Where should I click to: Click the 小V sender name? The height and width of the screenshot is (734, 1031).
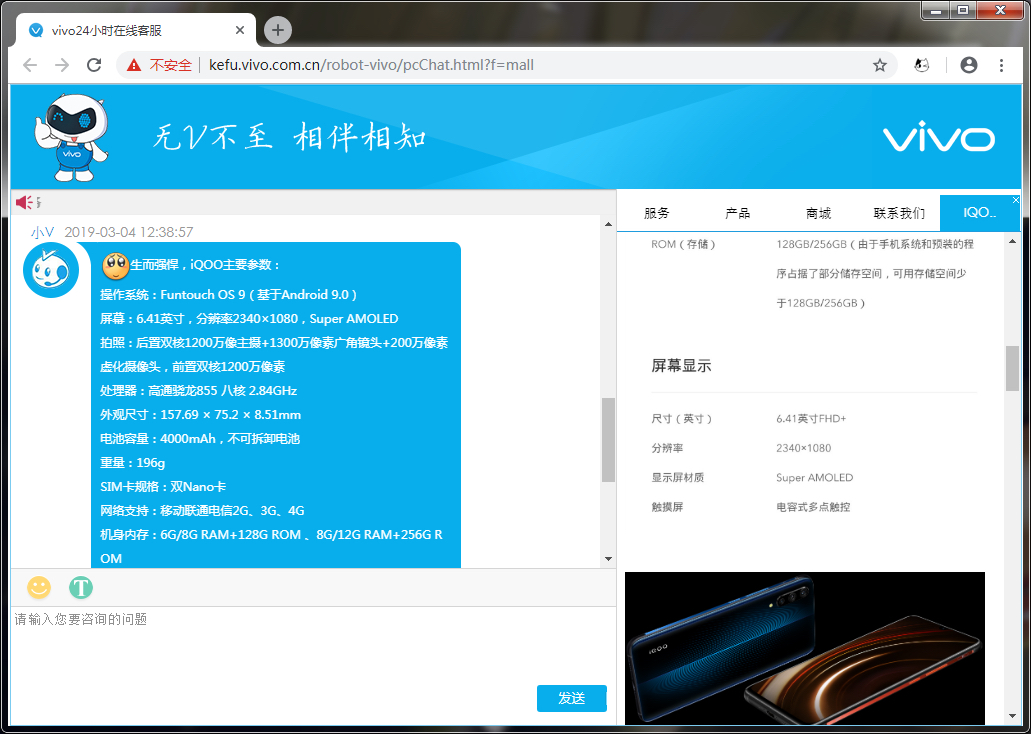click(x=42, y=232)
